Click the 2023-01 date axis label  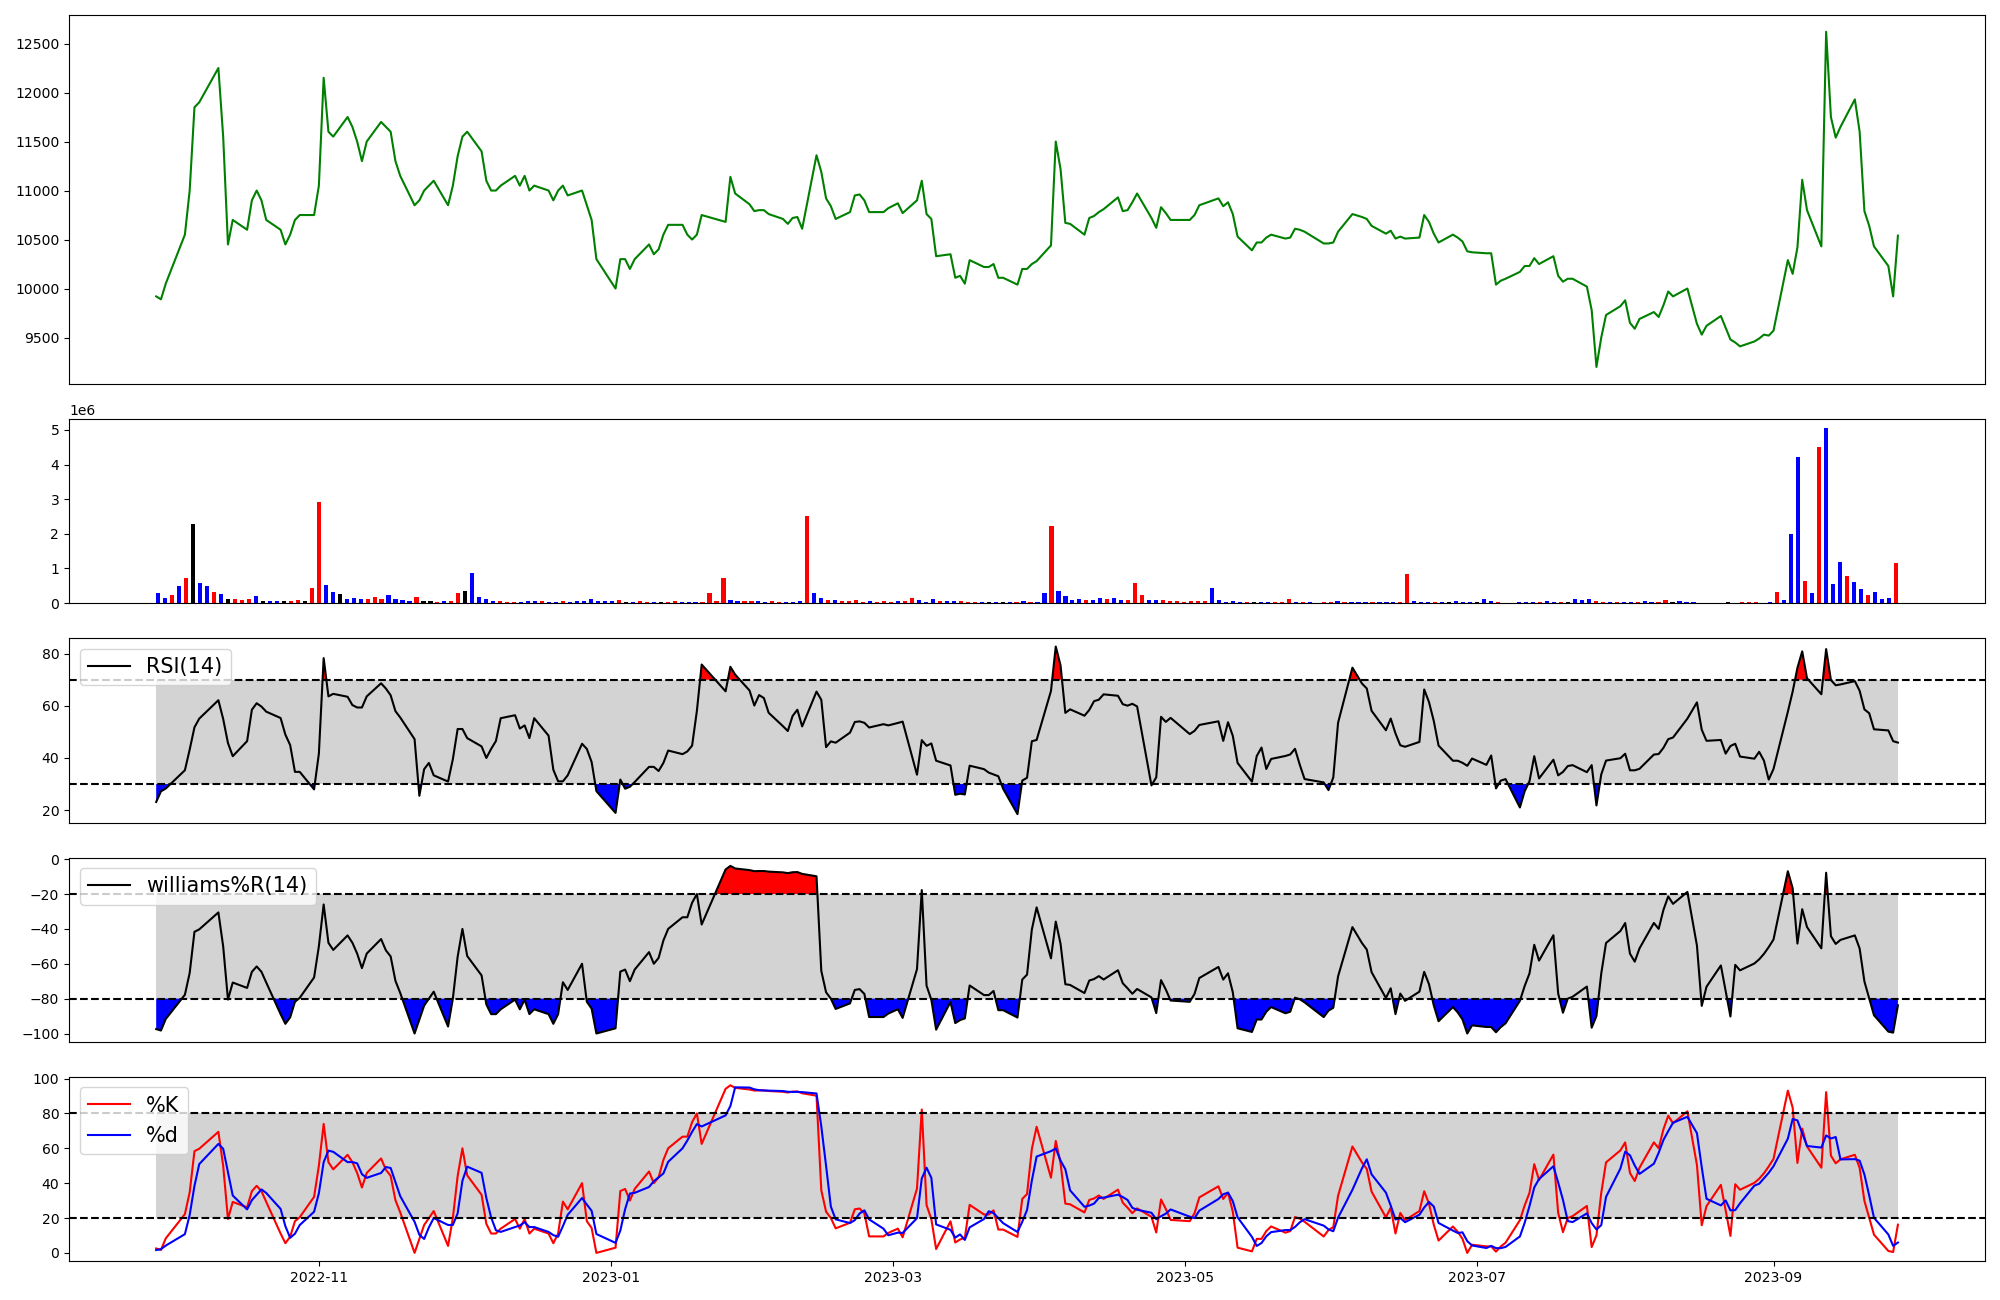coord(610,1277)
